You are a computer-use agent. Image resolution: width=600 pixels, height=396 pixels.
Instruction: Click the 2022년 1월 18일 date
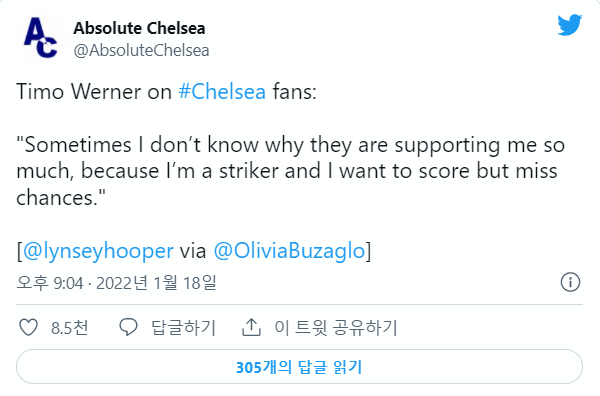click(x=156, y=283)
